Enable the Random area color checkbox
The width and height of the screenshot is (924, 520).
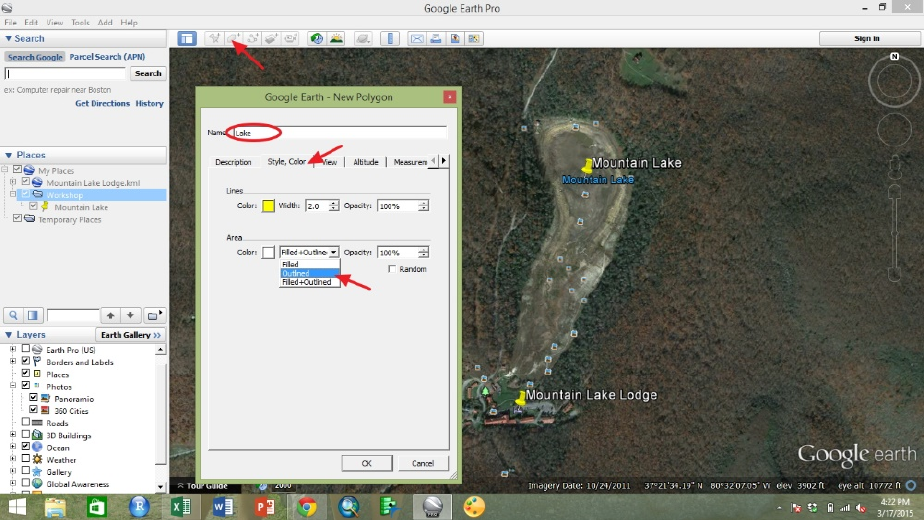tap(392, 269)
